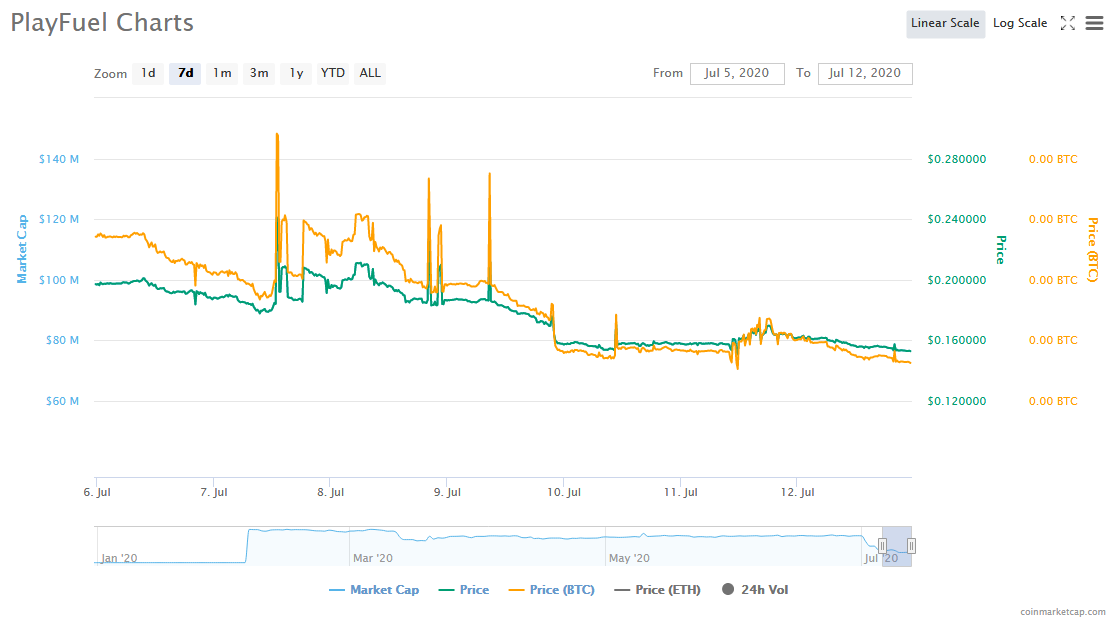Set zoom range to 1y
This screenshot has height=620, width=1116.
pos(296,73)
